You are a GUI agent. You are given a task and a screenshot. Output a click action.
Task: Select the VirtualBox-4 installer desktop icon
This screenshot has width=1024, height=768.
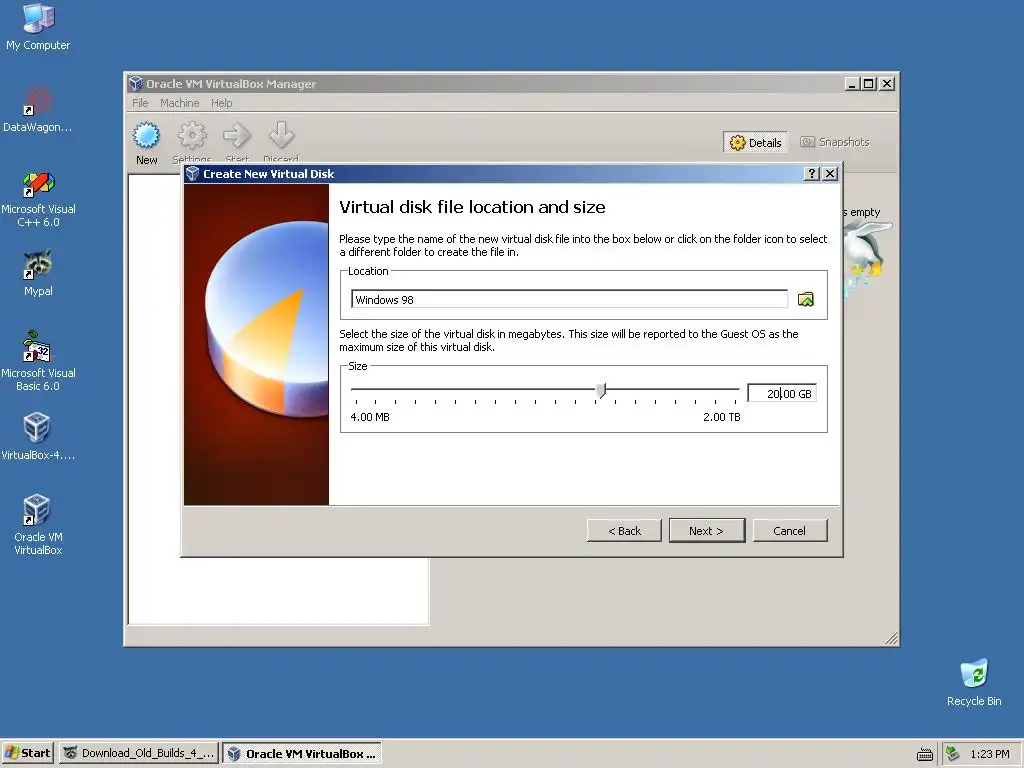pyautogui.click(x=38, y=436)
